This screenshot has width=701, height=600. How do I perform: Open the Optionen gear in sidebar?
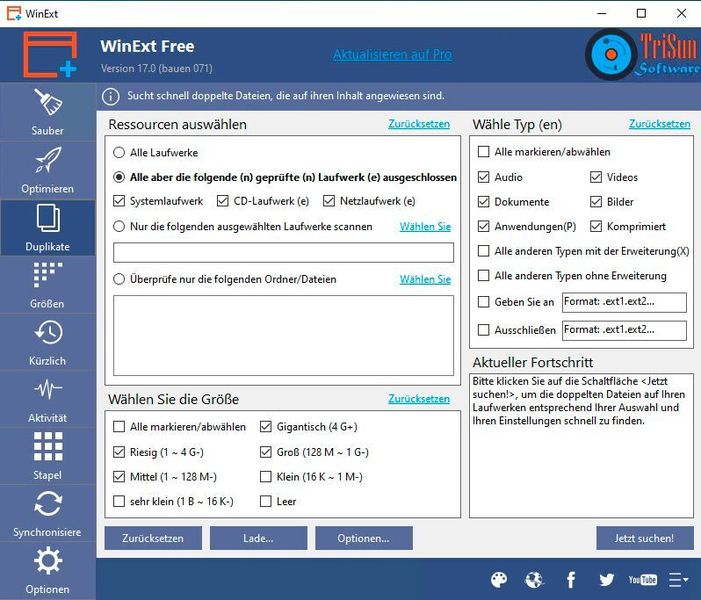(x=47, y=570)
